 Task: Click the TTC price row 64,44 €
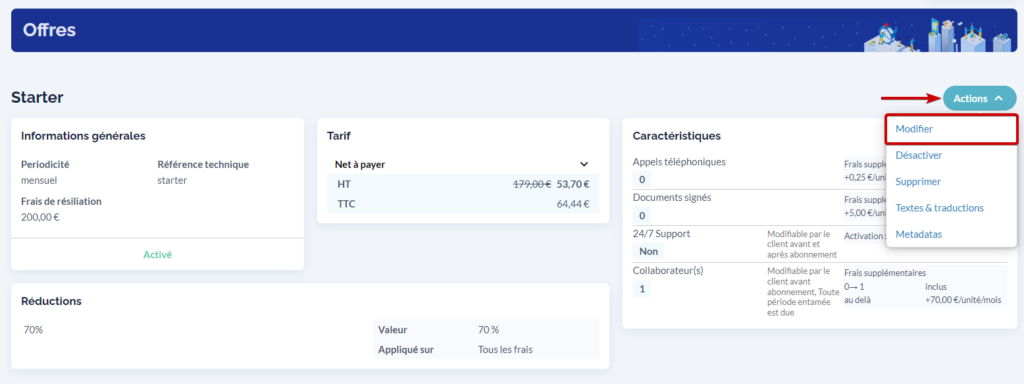(x=463, y=204)
